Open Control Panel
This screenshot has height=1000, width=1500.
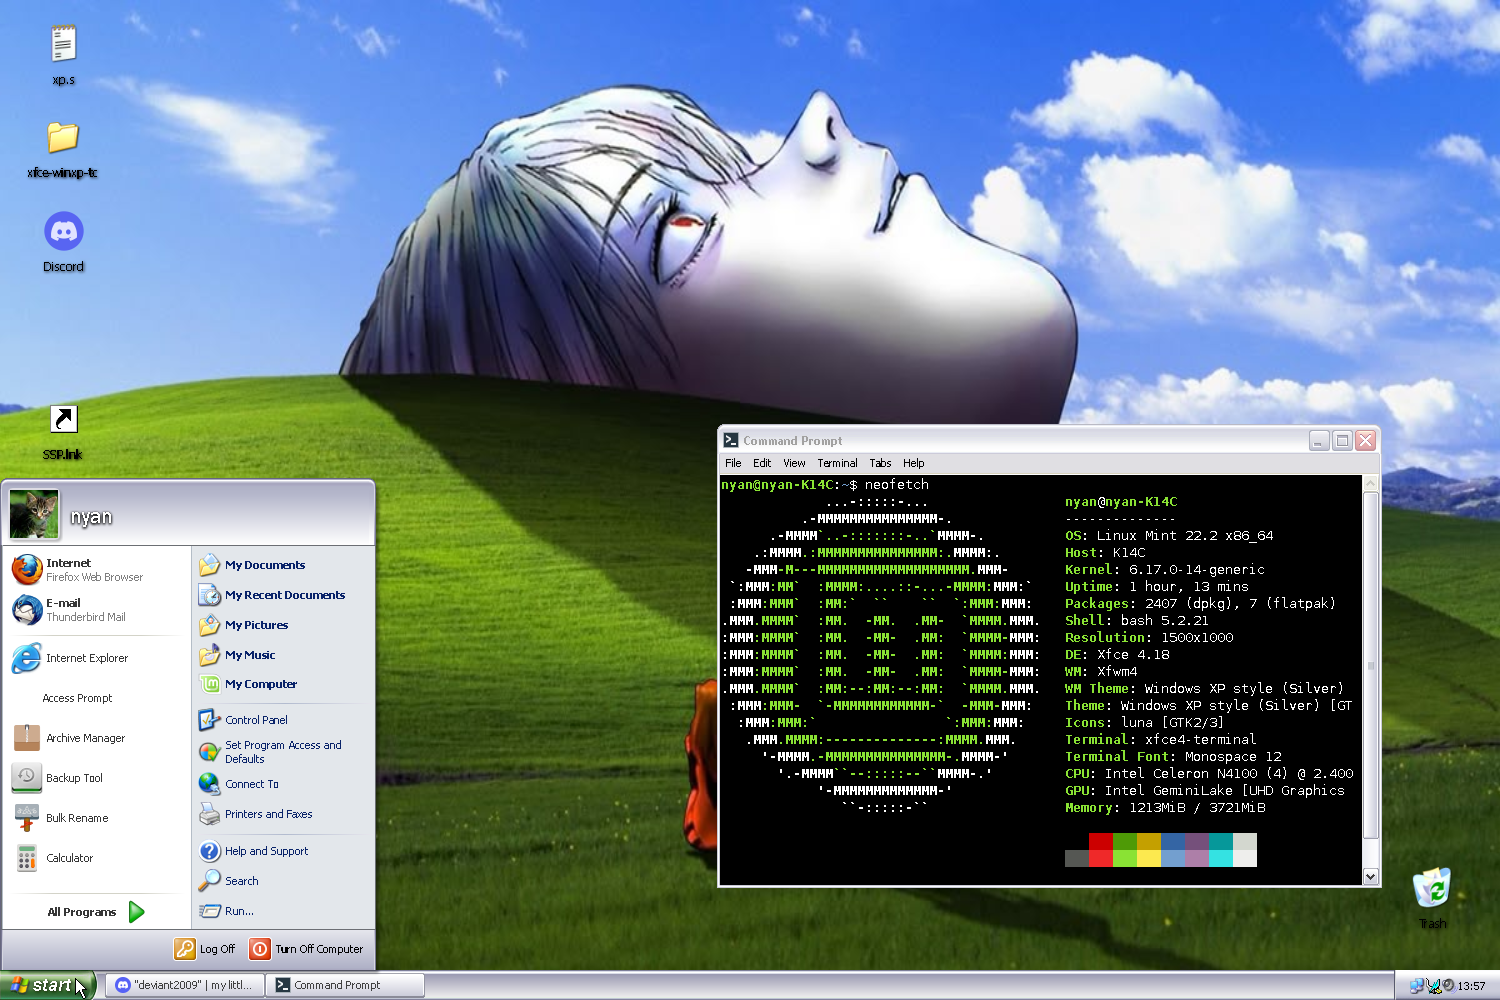(280, 720)
